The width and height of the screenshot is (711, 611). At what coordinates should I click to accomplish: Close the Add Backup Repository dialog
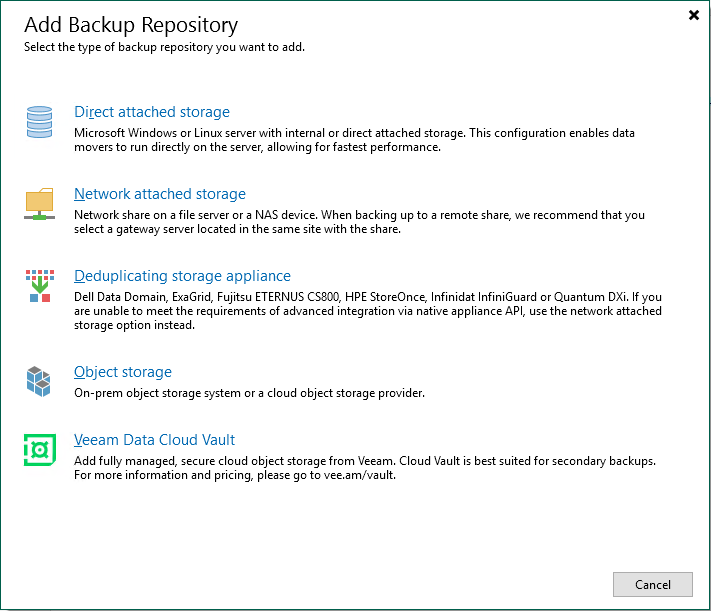point(694,15)
